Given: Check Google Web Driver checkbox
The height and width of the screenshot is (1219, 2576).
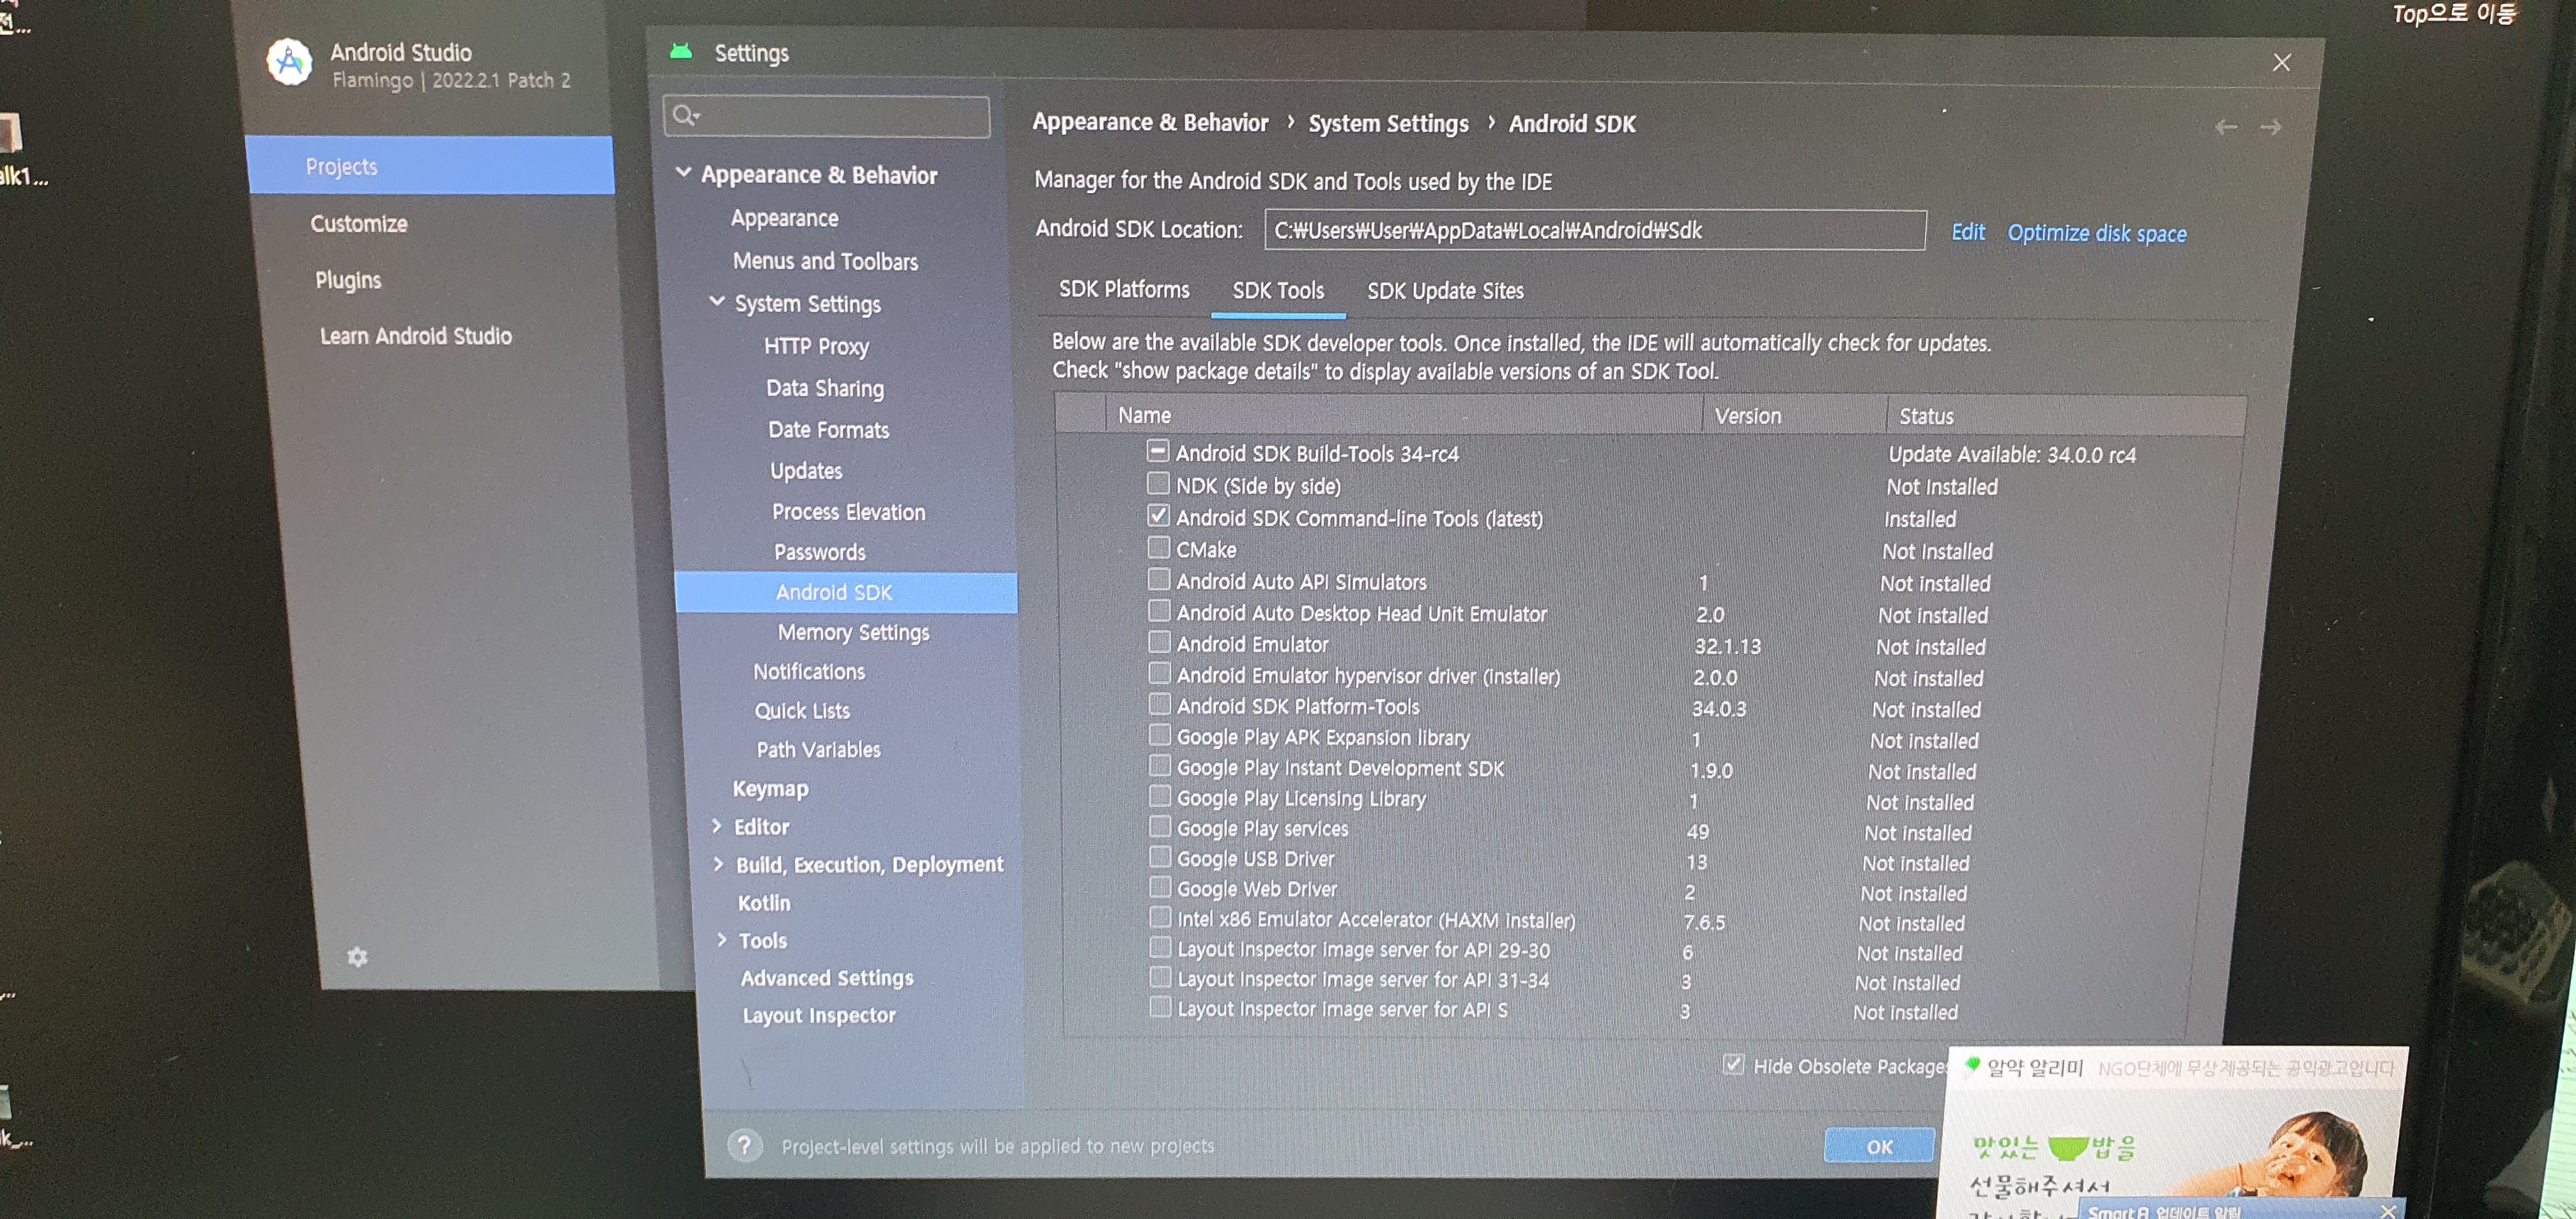Looking at the screenshot, I should pyautogui.click(x=1160, y=887).
